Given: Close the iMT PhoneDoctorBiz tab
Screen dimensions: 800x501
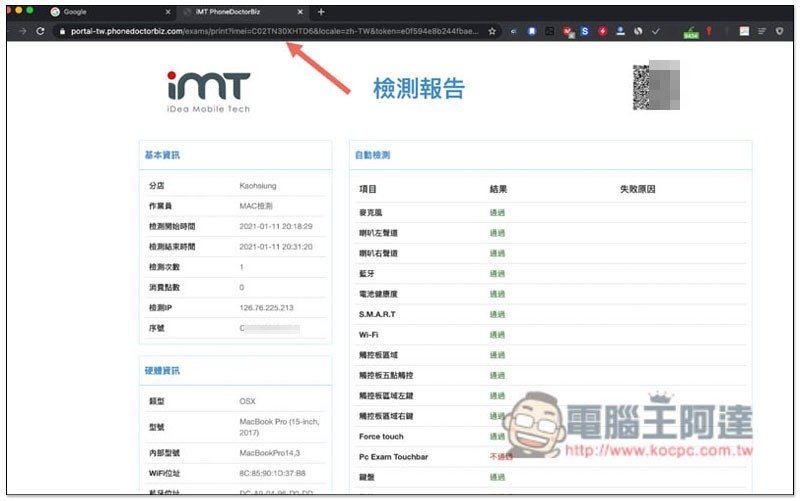Looking at the screenshot, I should pyautogui.click(x=298, y=12).
